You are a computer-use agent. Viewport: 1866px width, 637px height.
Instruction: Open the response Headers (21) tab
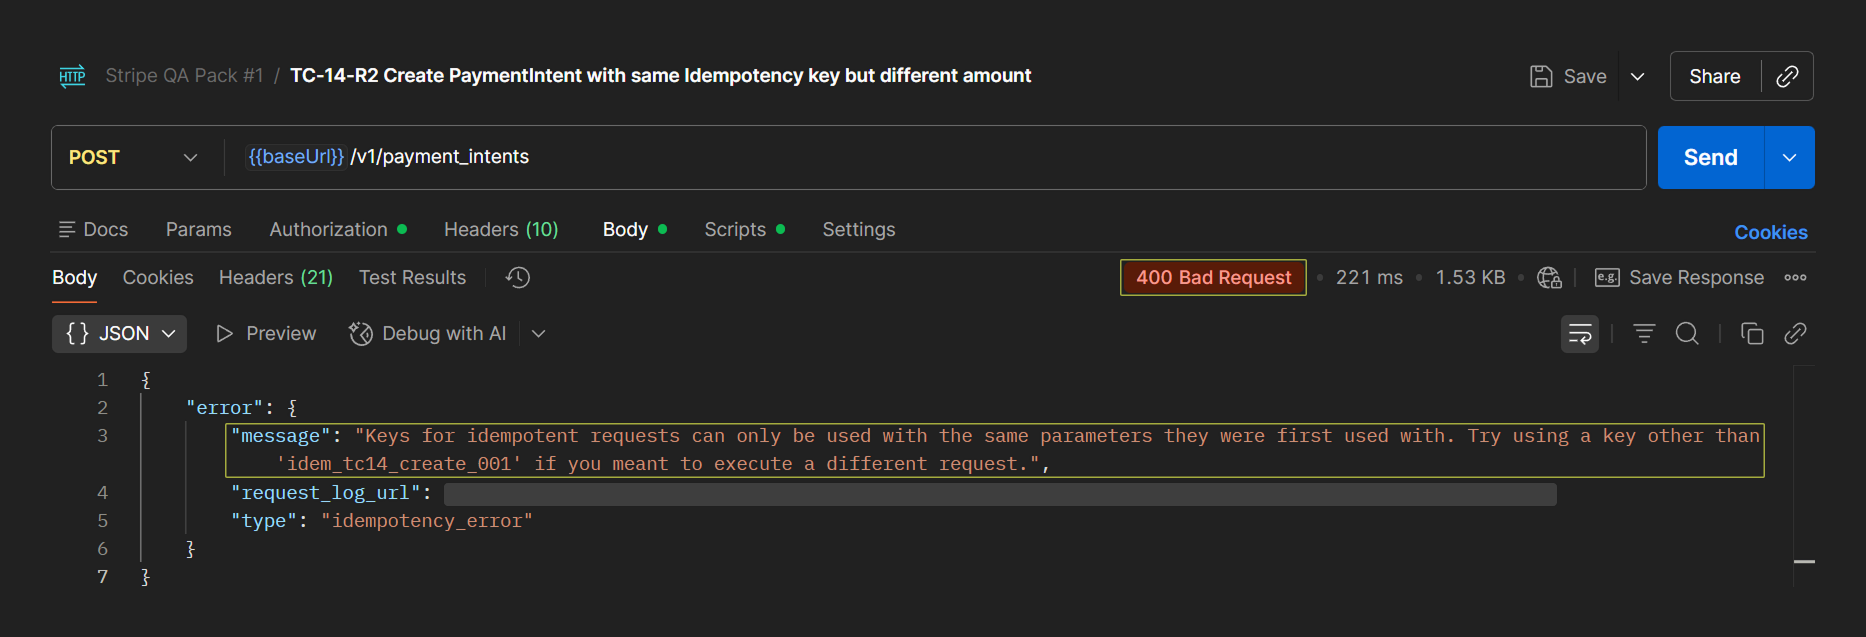[x=276, y=277]
